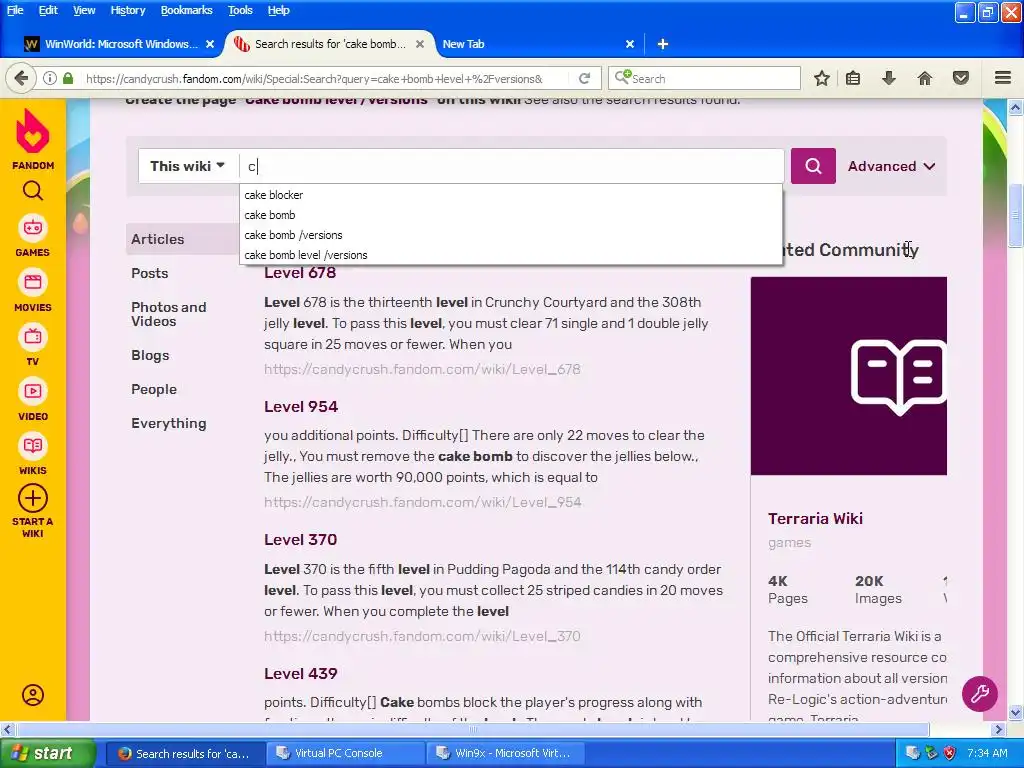This screenshot has width=1024, height=768.
Task: Open the Level 954 result
Action: (301, 406)
